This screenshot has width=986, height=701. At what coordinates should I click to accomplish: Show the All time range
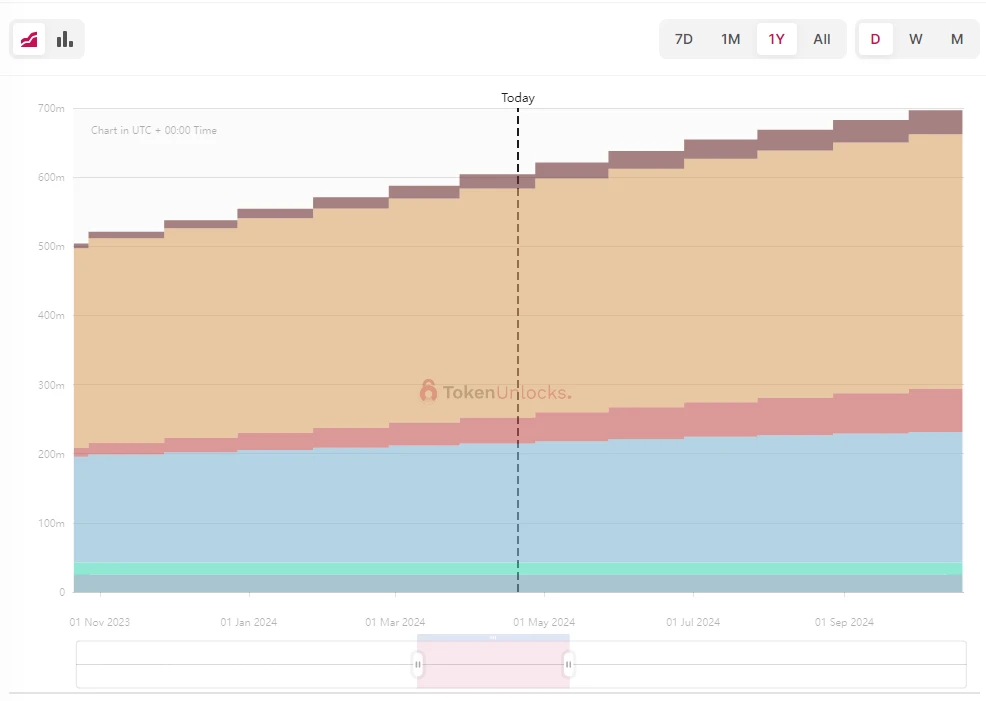tap(822, 39)
